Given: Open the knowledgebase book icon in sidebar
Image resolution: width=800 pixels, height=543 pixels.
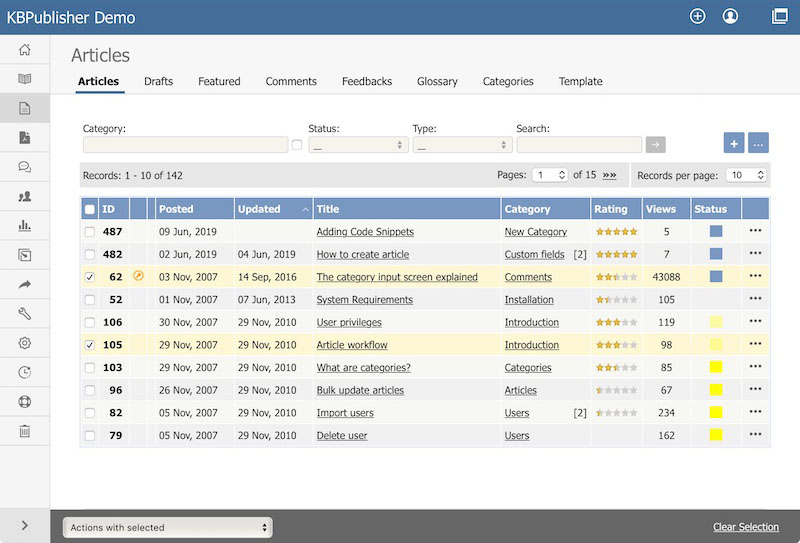Looking at the screenshot, I should (24, 79).
